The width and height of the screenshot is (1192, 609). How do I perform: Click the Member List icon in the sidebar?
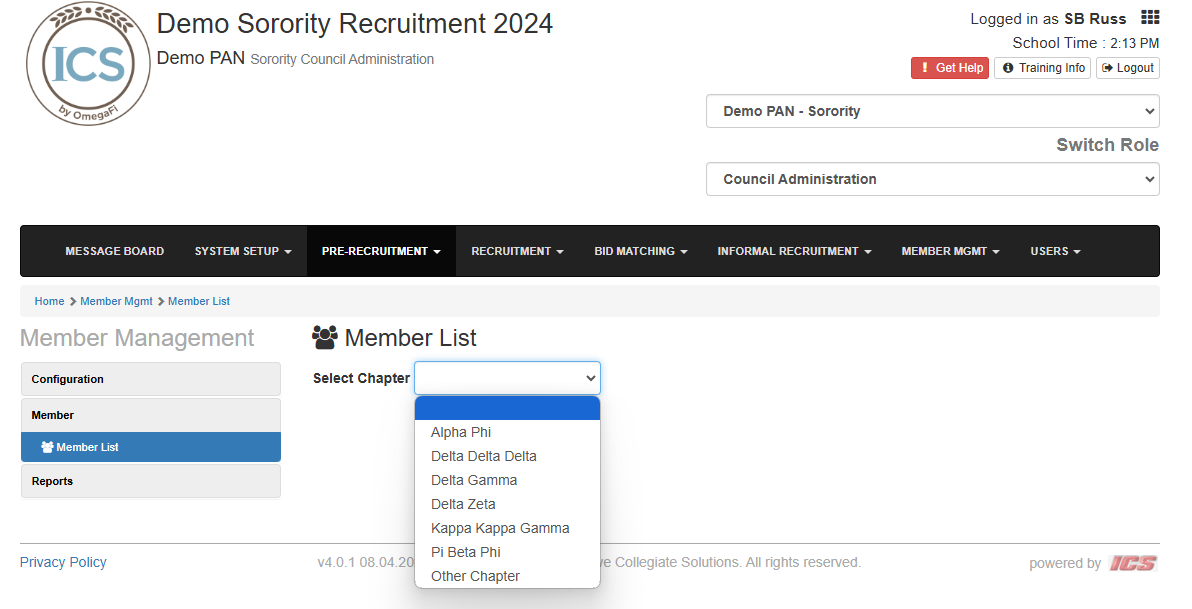pos(47,446)
